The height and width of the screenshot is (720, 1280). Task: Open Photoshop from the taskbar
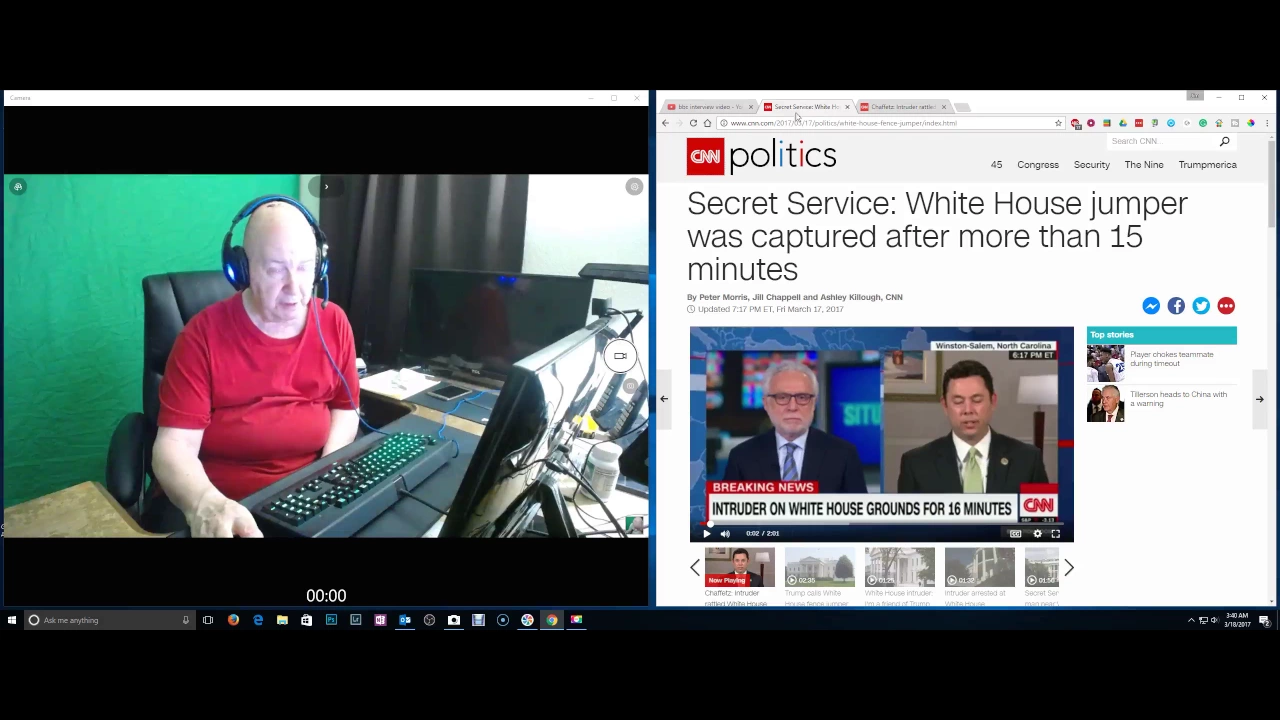point(331,620)
